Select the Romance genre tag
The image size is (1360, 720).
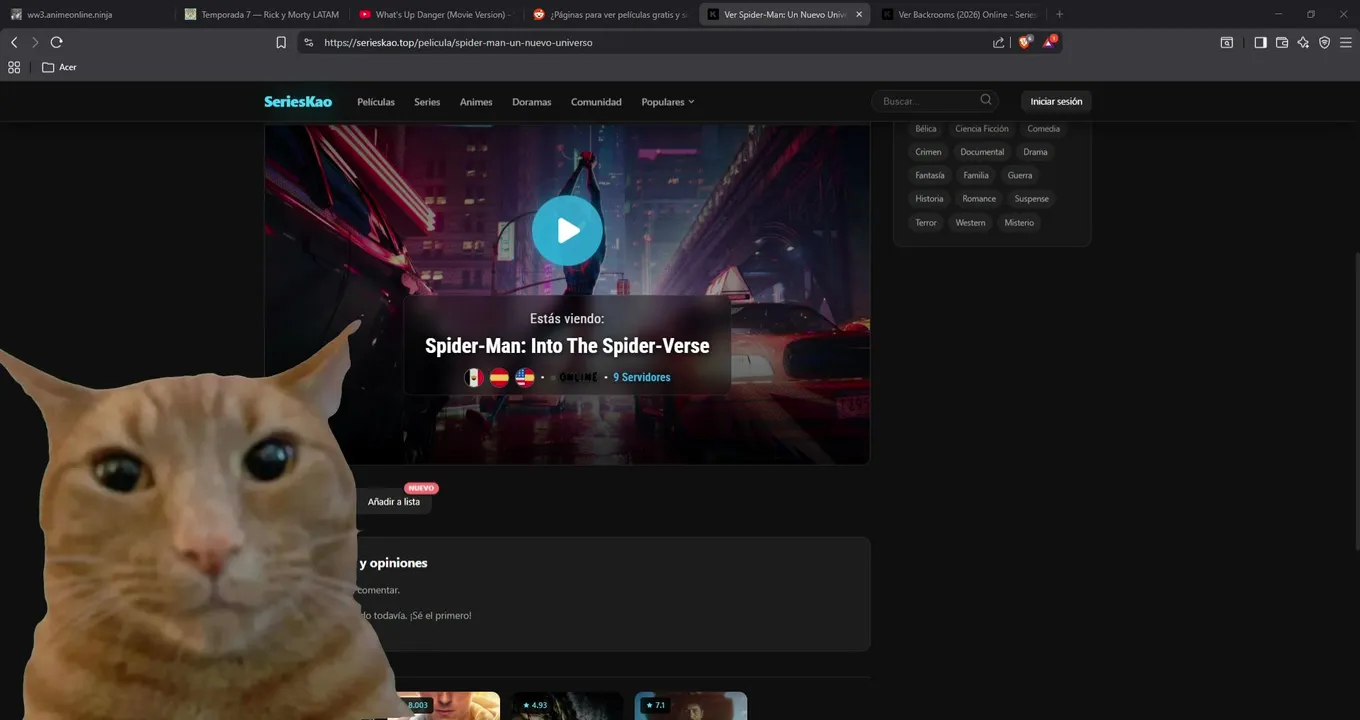(x=979, y=199)
